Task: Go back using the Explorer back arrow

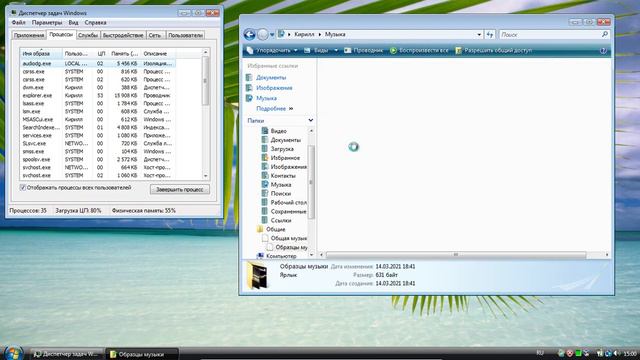Action: click(249, 35)
